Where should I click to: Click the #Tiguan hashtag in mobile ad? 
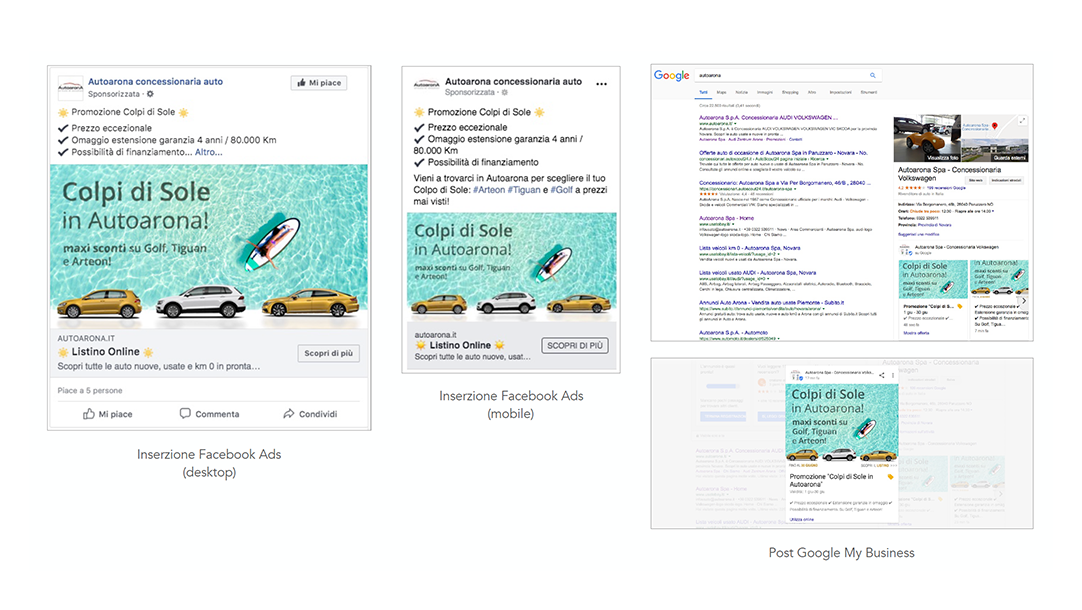click(524, 190)
